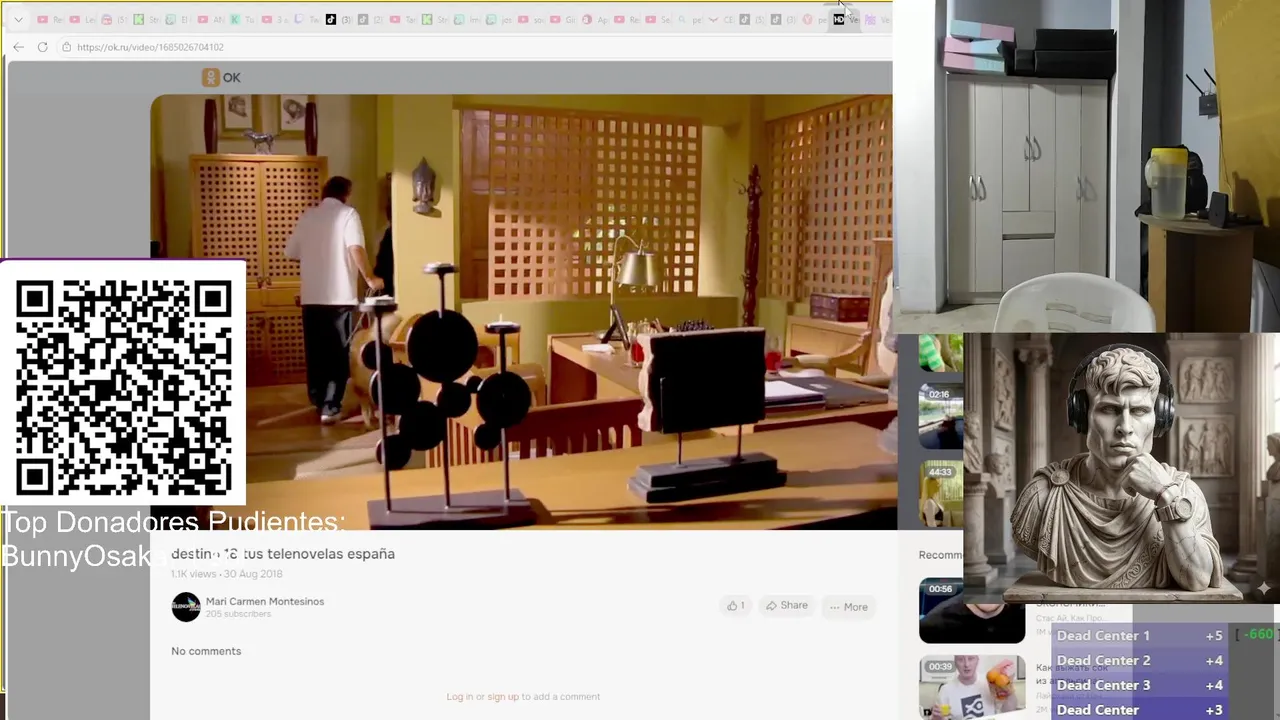Click the 'No comments' text

click(206, 651)
